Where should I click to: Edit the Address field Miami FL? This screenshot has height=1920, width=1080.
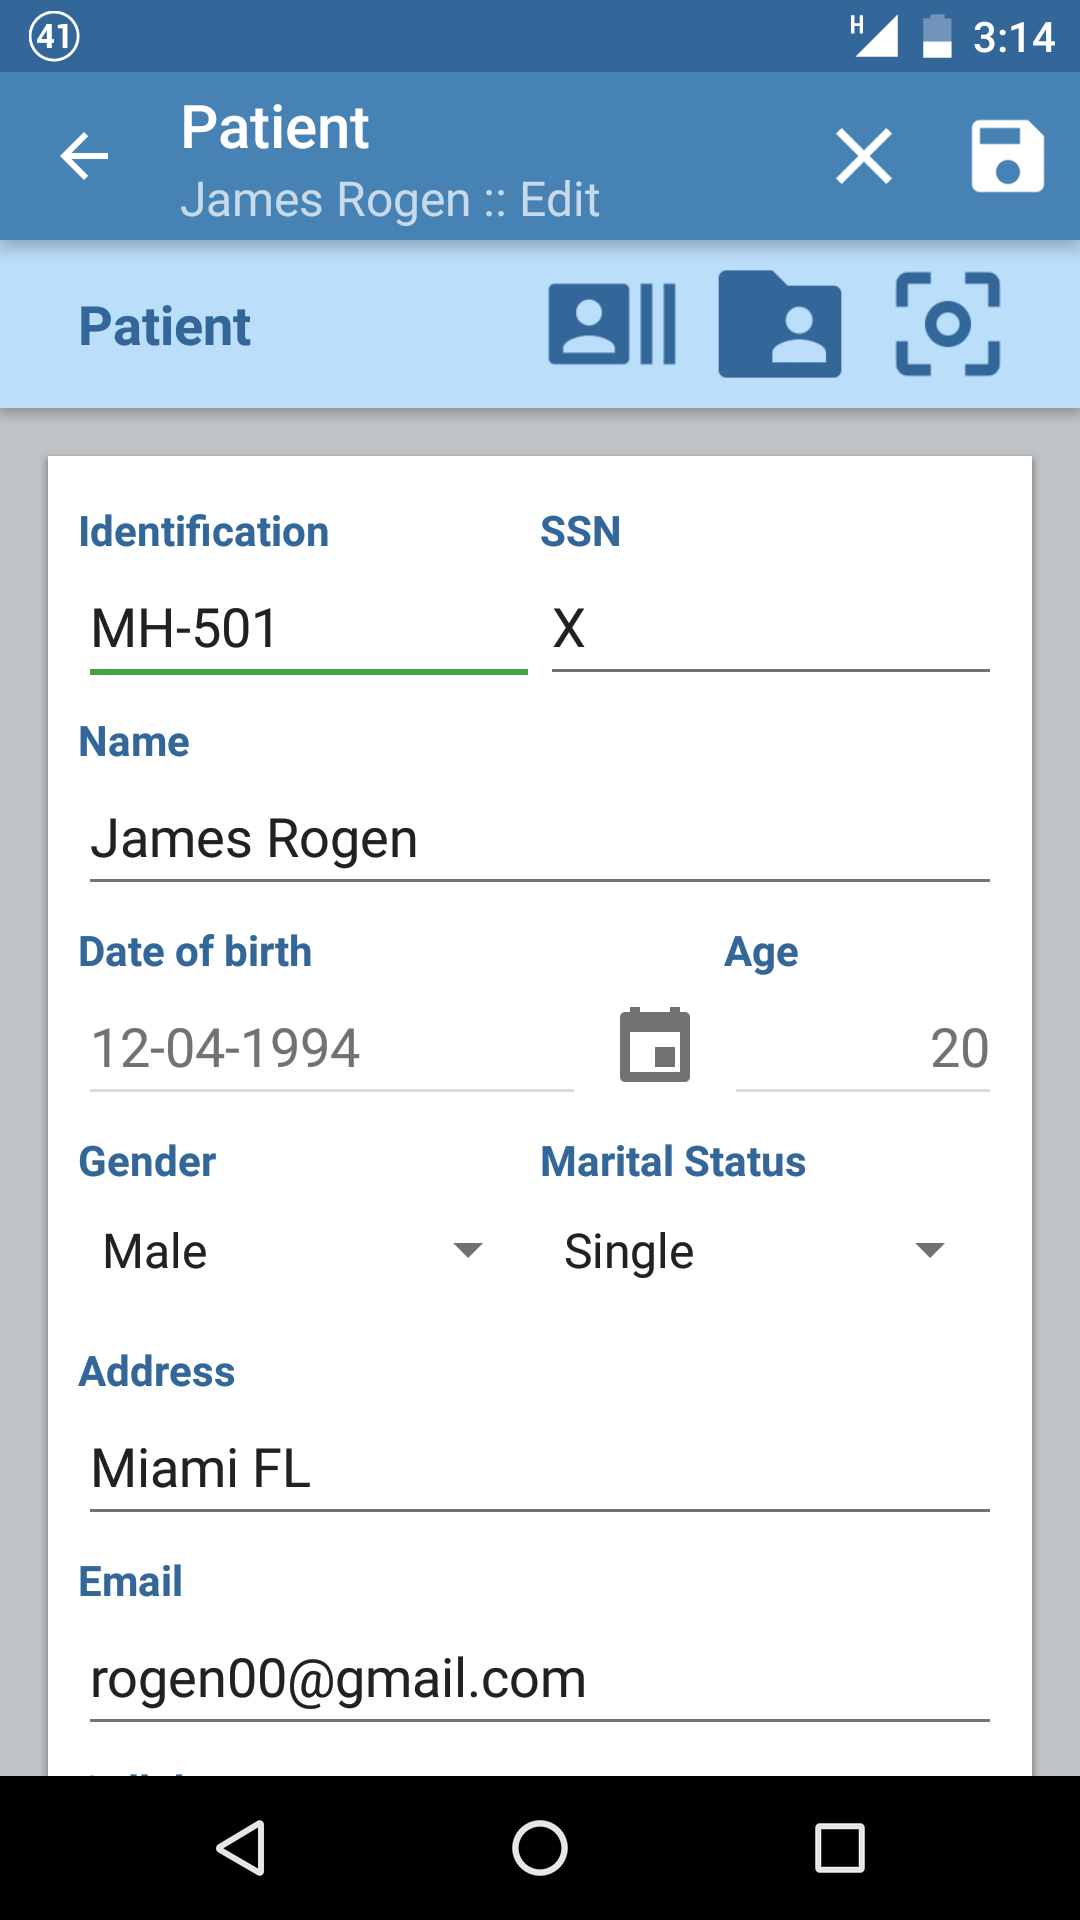pos(540,1469)
